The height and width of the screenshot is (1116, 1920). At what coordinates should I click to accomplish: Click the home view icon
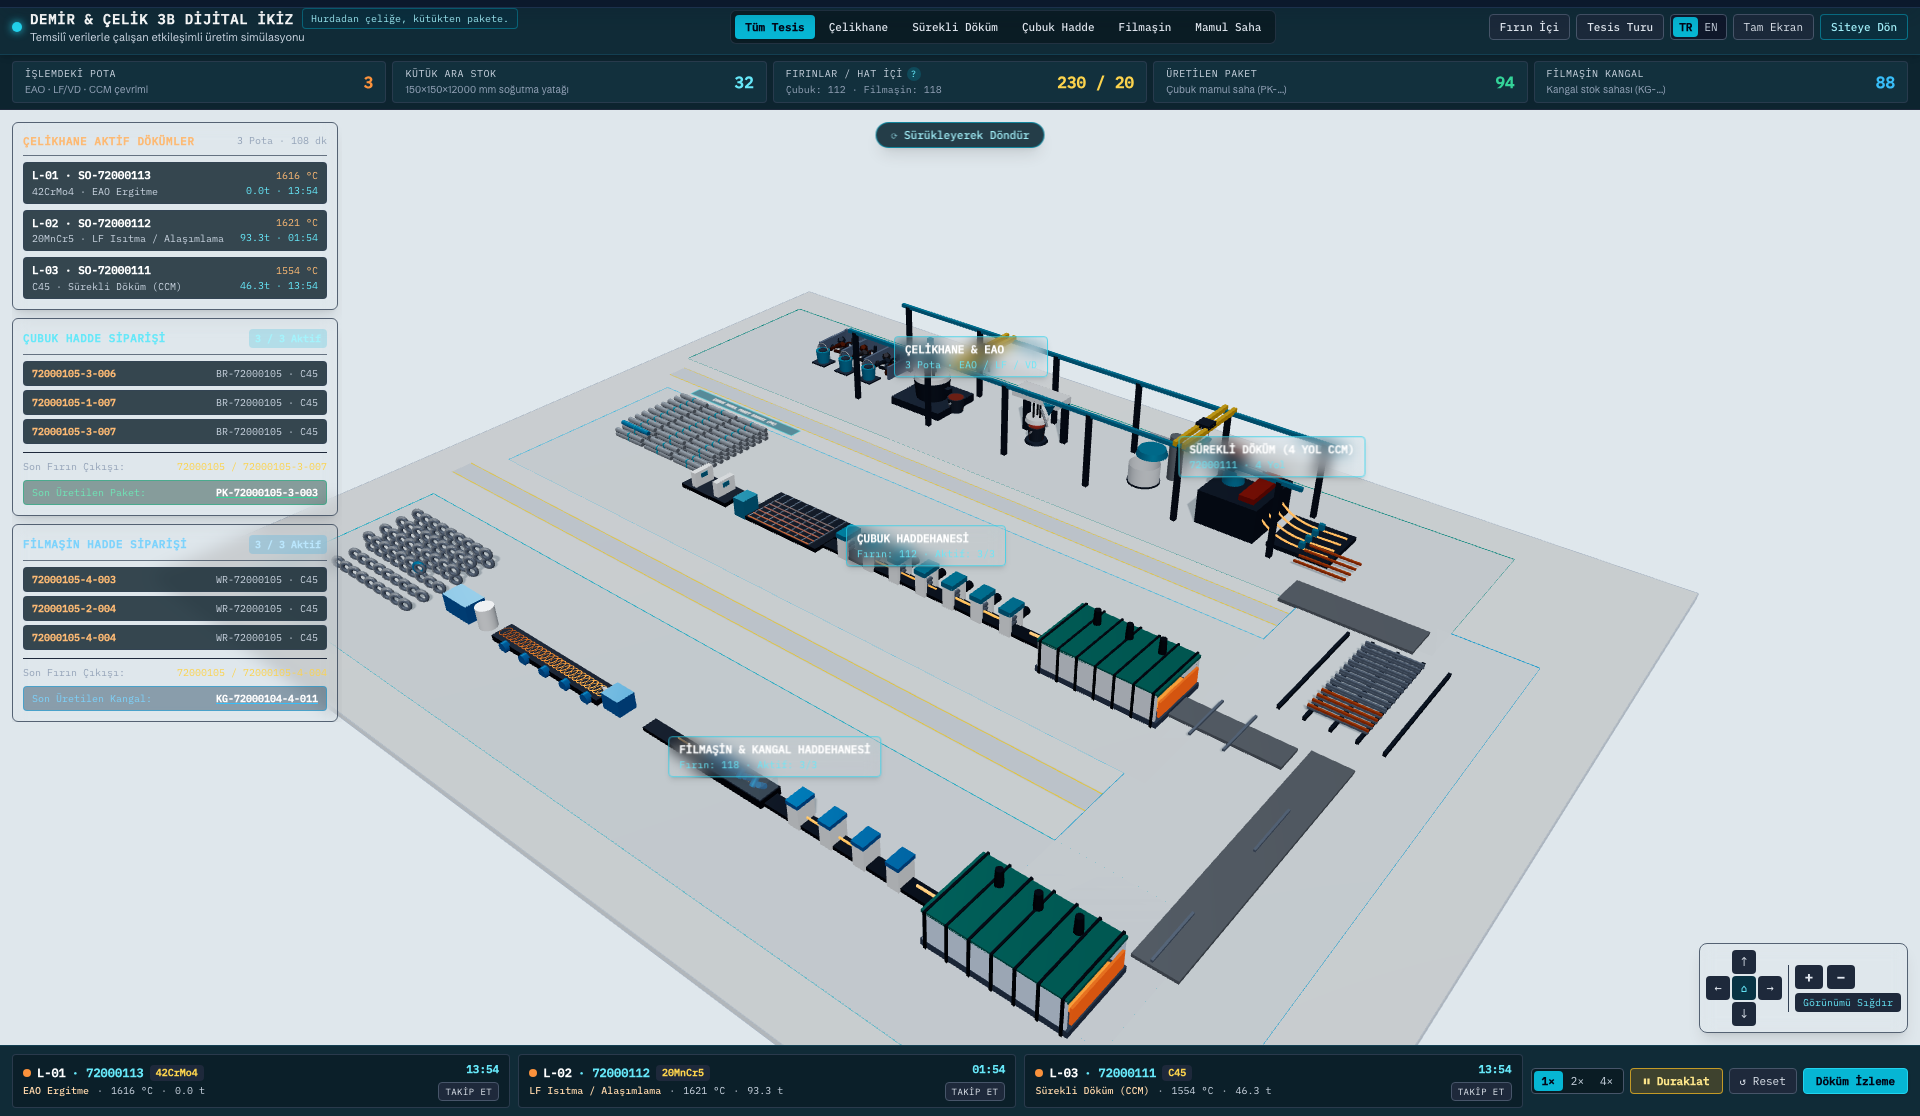pos(1743,988)
